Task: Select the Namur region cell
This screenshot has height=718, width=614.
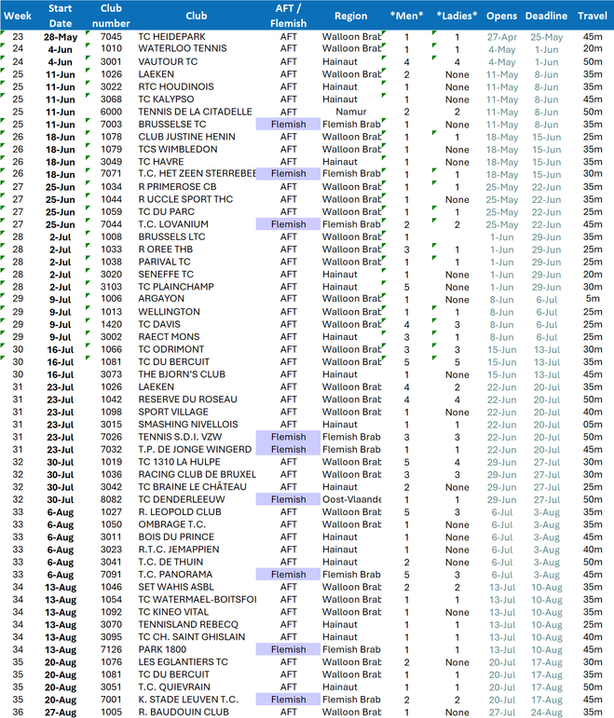Action: click(351, 112)
